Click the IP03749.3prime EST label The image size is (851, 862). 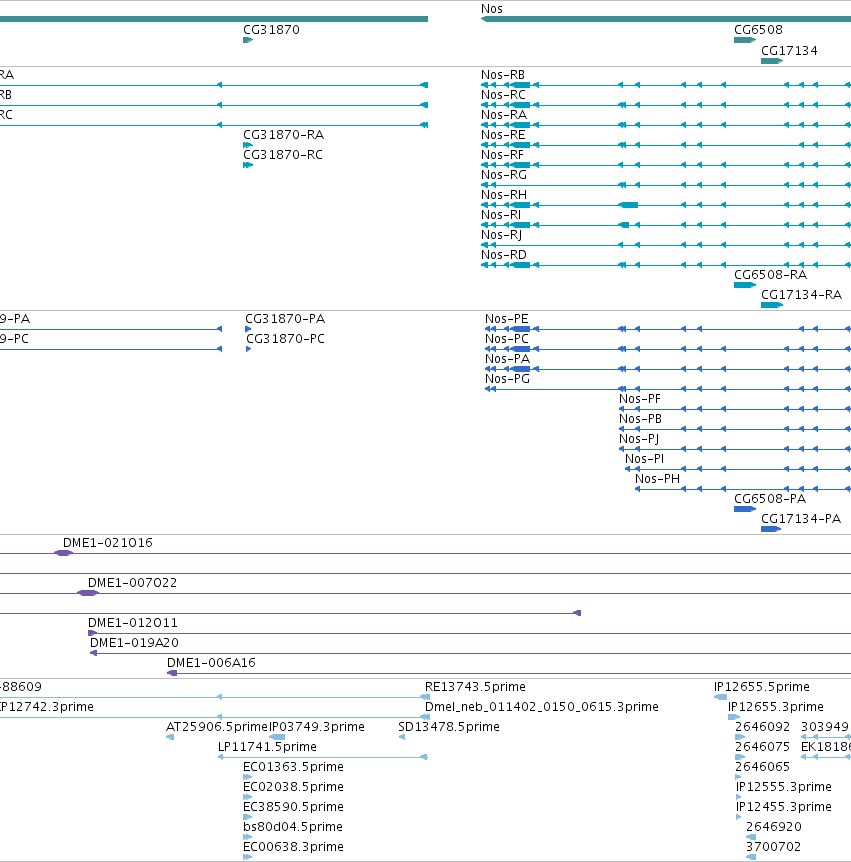317,727
